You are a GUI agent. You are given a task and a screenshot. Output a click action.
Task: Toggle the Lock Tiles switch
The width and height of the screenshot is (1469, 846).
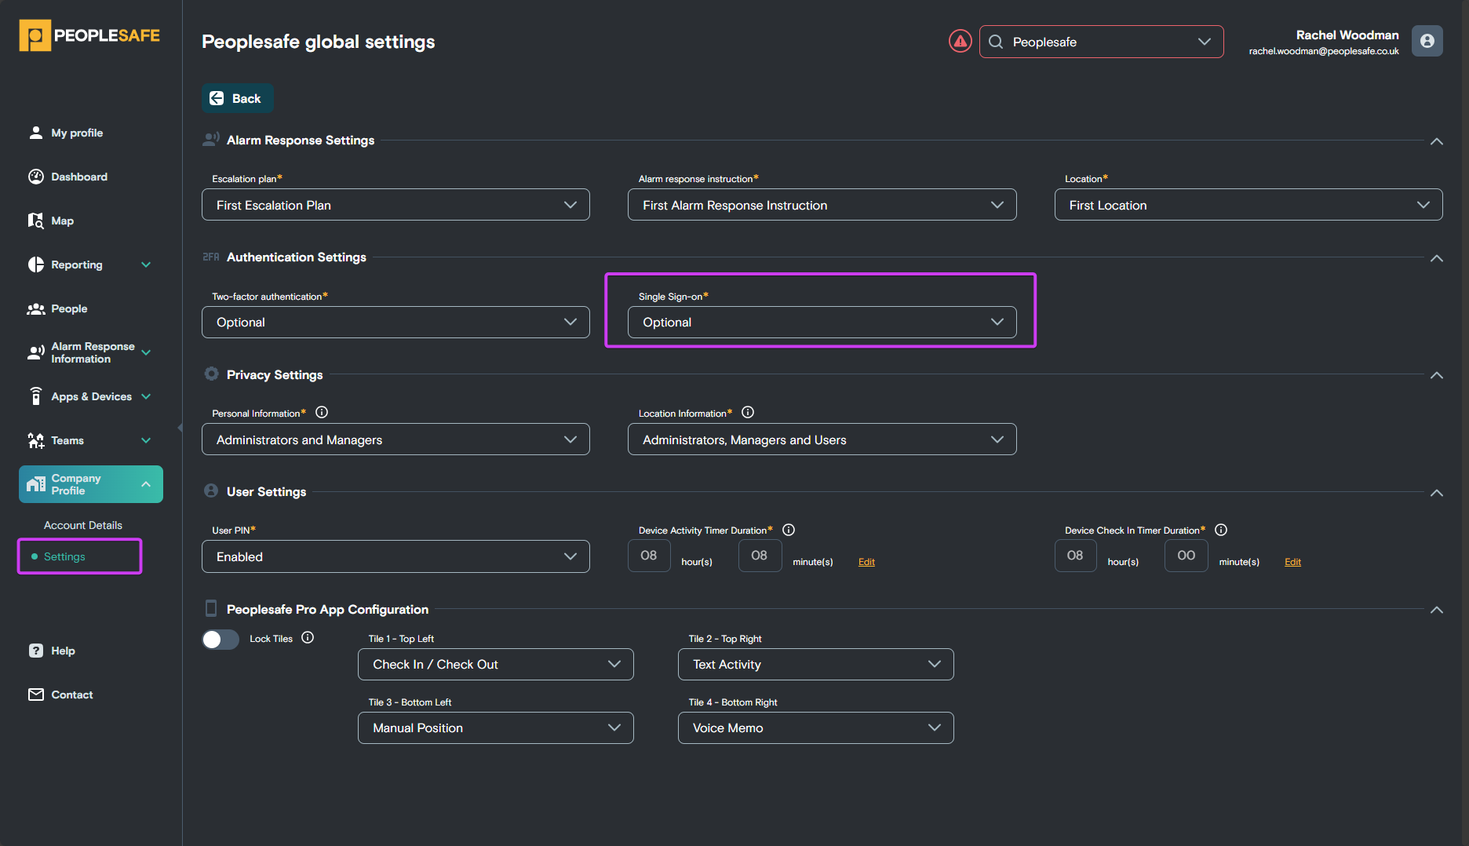tap(220, 639)
